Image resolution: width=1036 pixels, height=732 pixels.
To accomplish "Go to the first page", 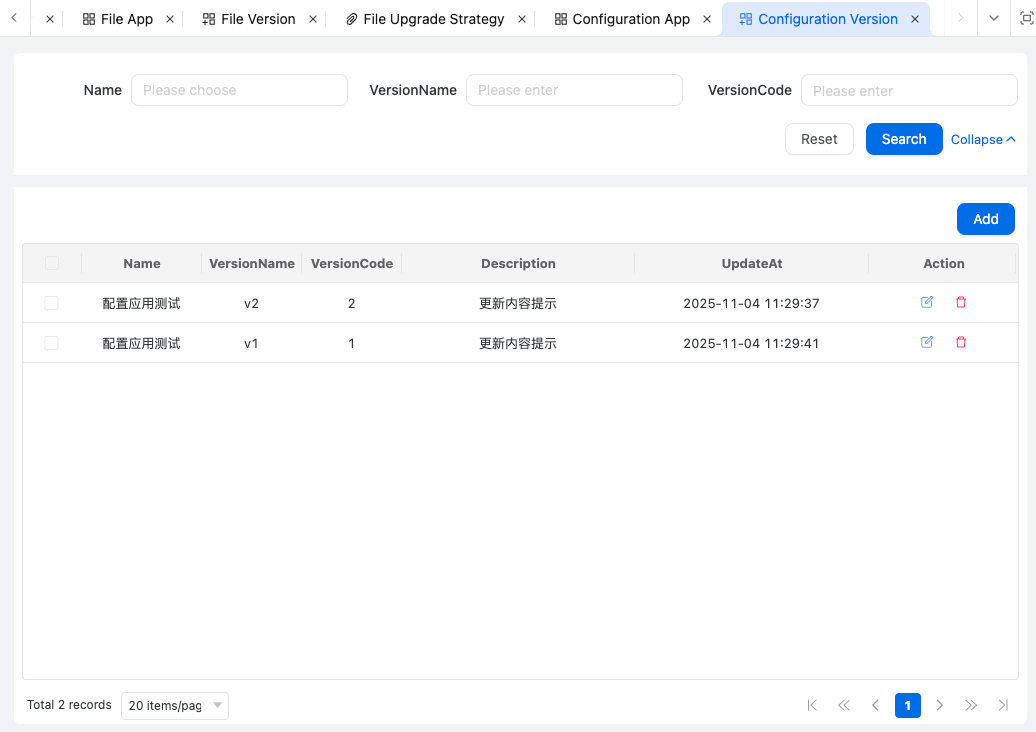I will pyautogui.click(x=812, y=705).
